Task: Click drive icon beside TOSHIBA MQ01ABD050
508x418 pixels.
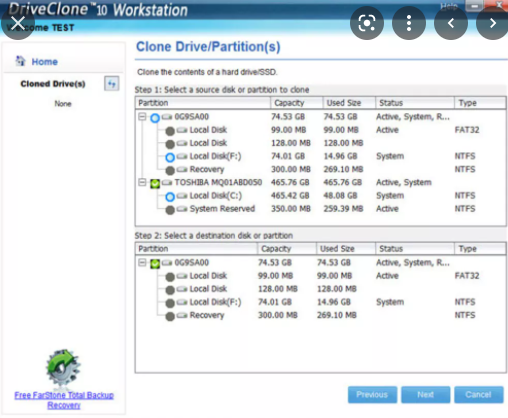Action: click(167, 182)
